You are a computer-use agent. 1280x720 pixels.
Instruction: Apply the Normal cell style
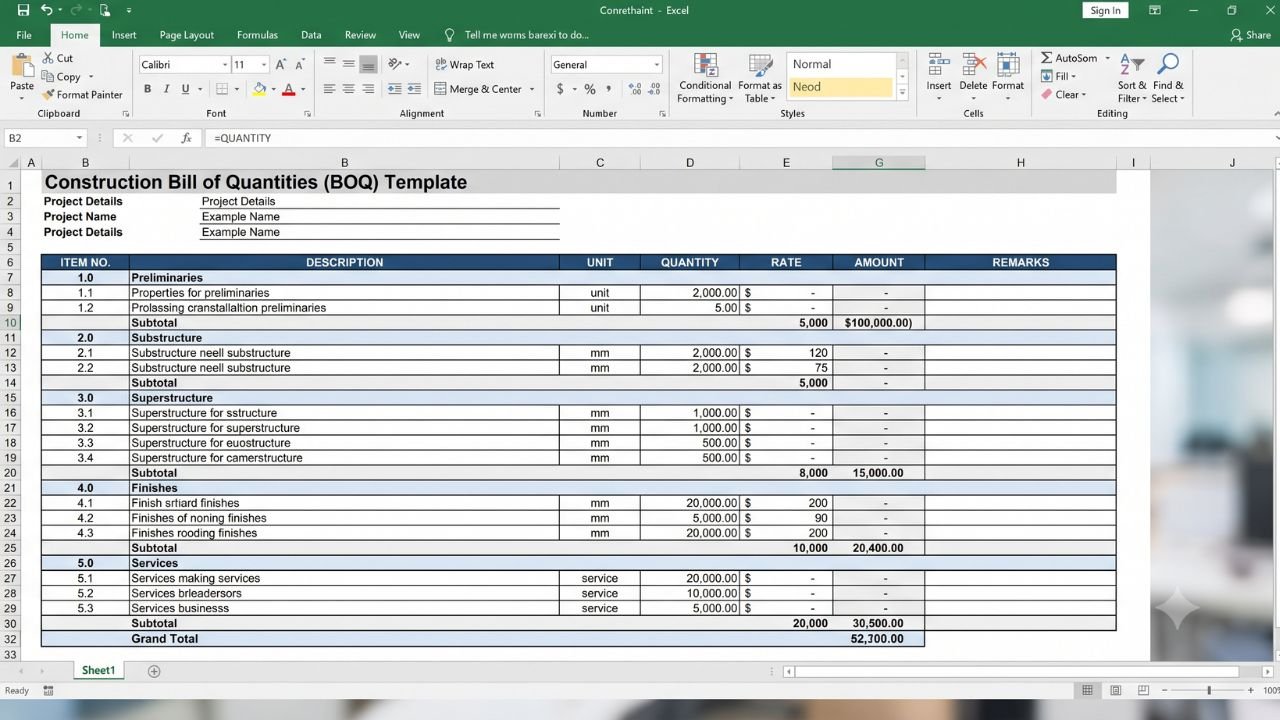coord(840,64)
